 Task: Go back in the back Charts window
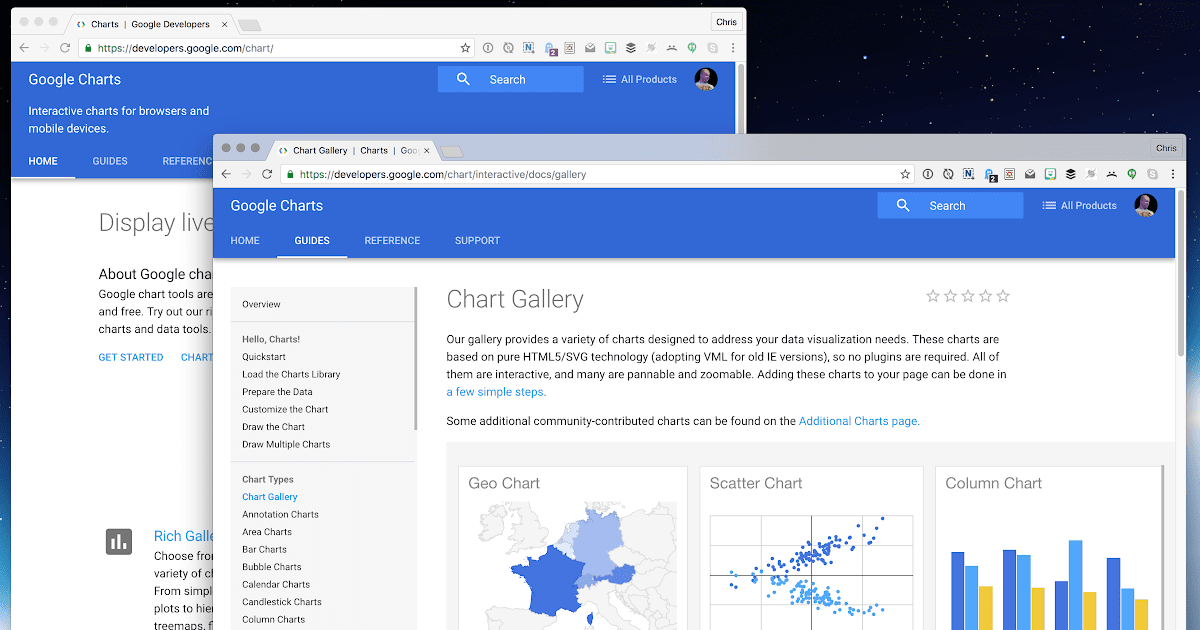23,47
